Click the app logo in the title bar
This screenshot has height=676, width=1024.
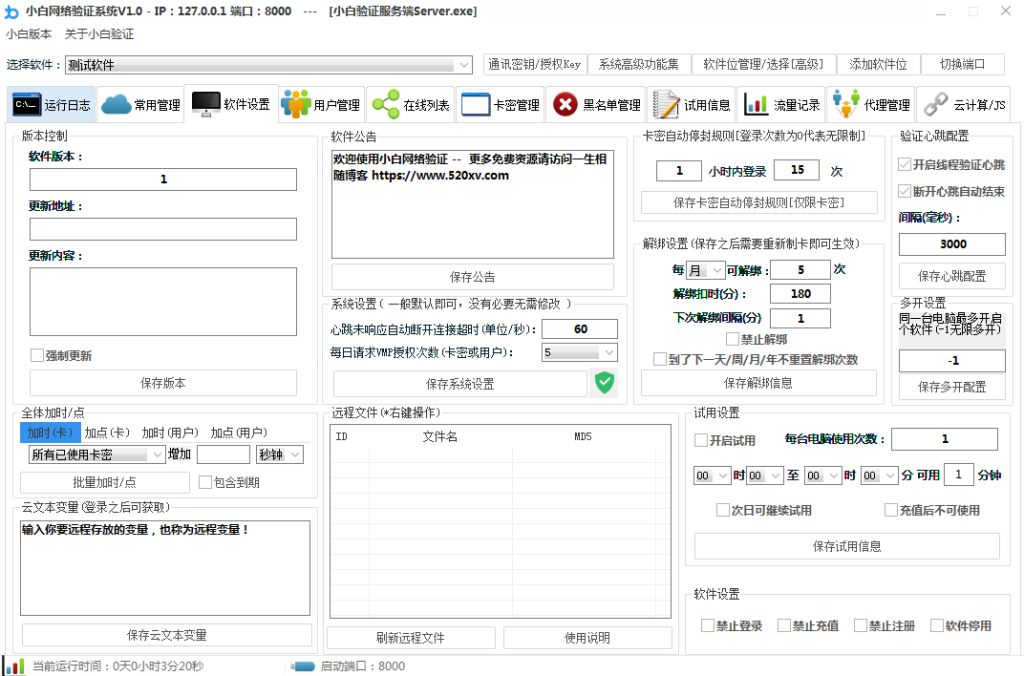click(11, 11)
